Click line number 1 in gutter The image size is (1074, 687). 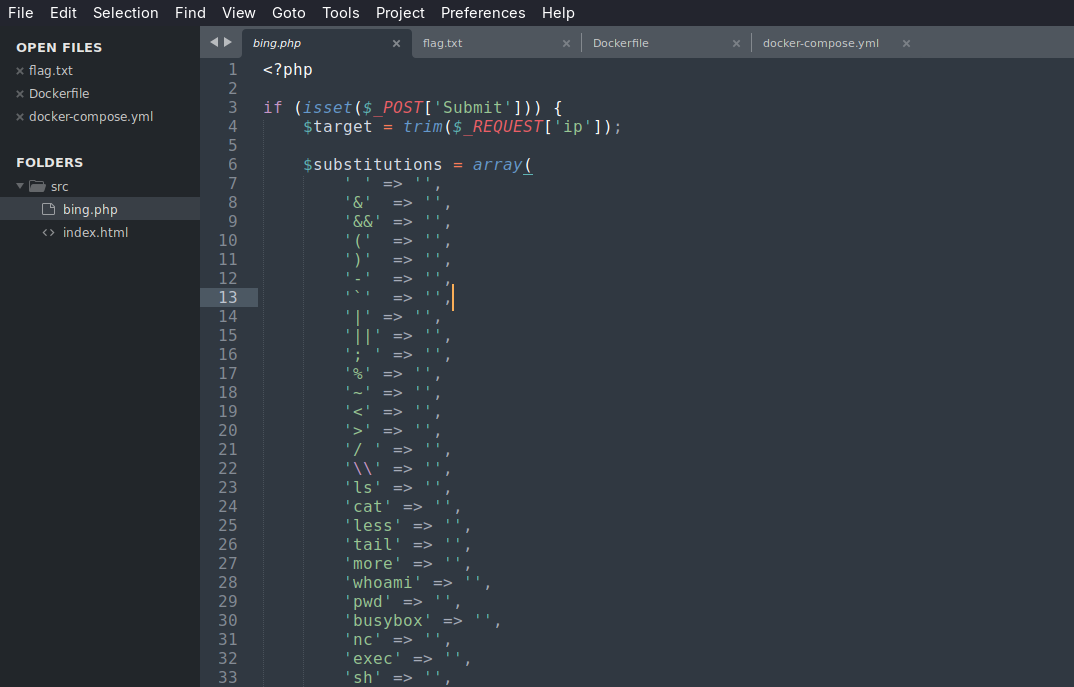pos(233,70)
